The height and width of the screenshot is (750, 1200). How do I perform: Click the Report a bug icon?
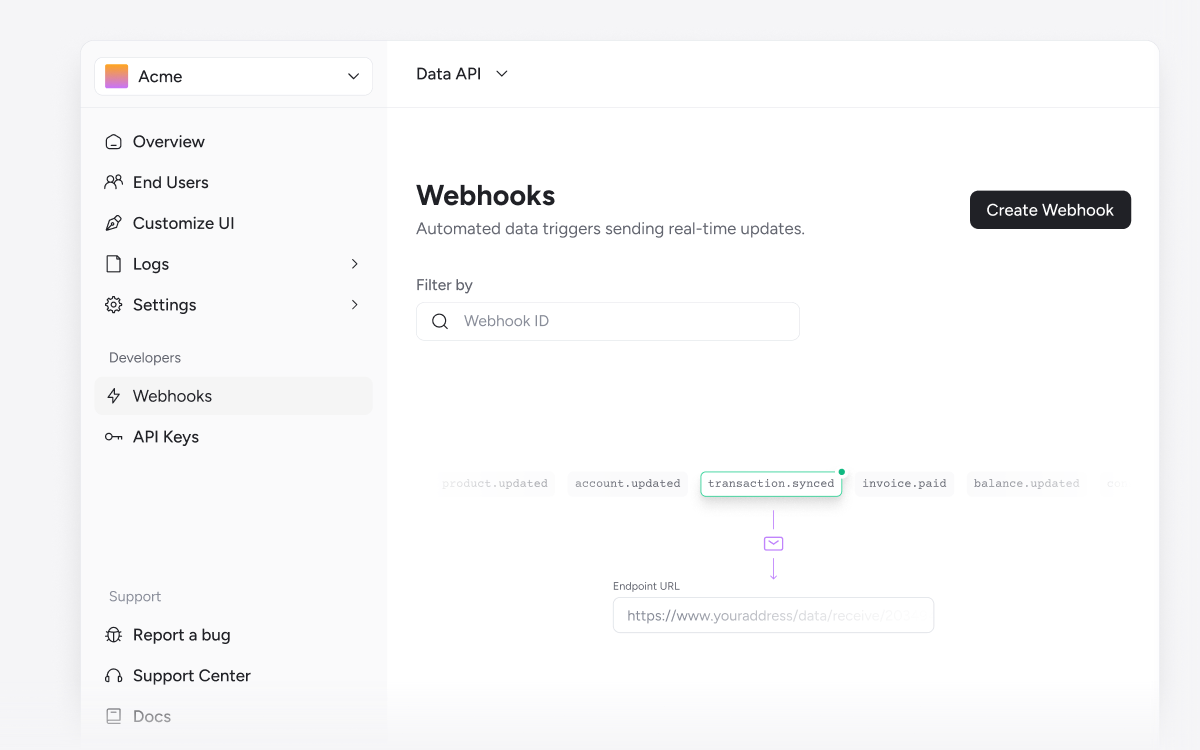click(114, 635)
